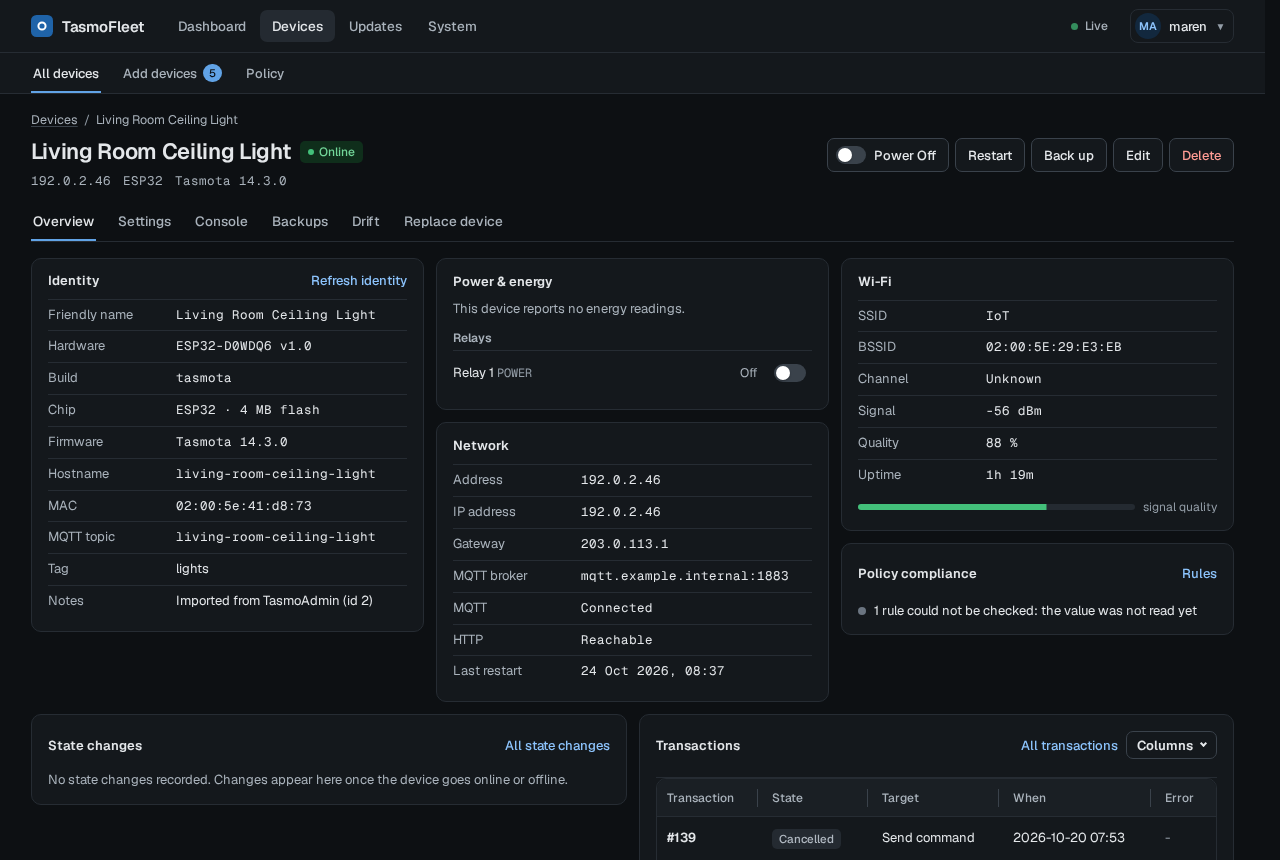The width and height of the screenshot is (1280, 860).
Task: Open the Columns dropdown
Action: click(x=1171, y=745)
